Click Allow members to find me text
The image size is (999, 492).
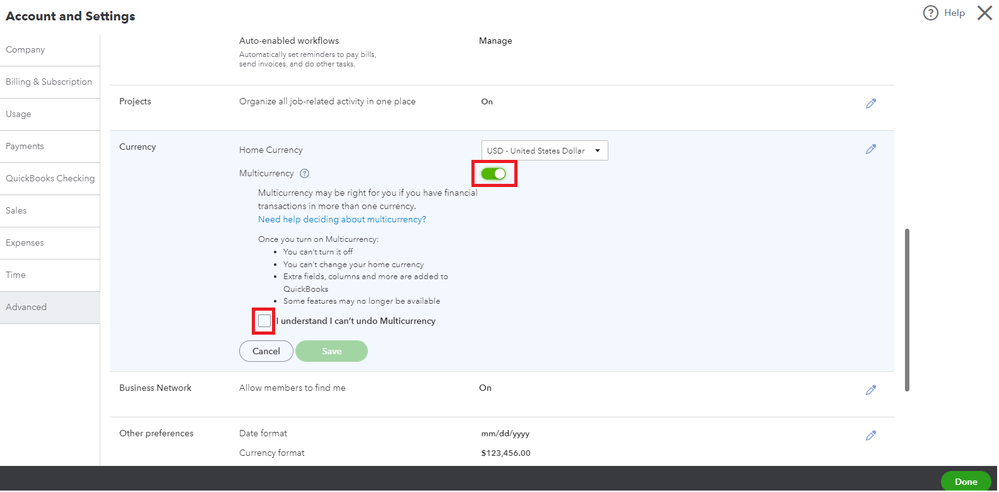pos(292,387)
